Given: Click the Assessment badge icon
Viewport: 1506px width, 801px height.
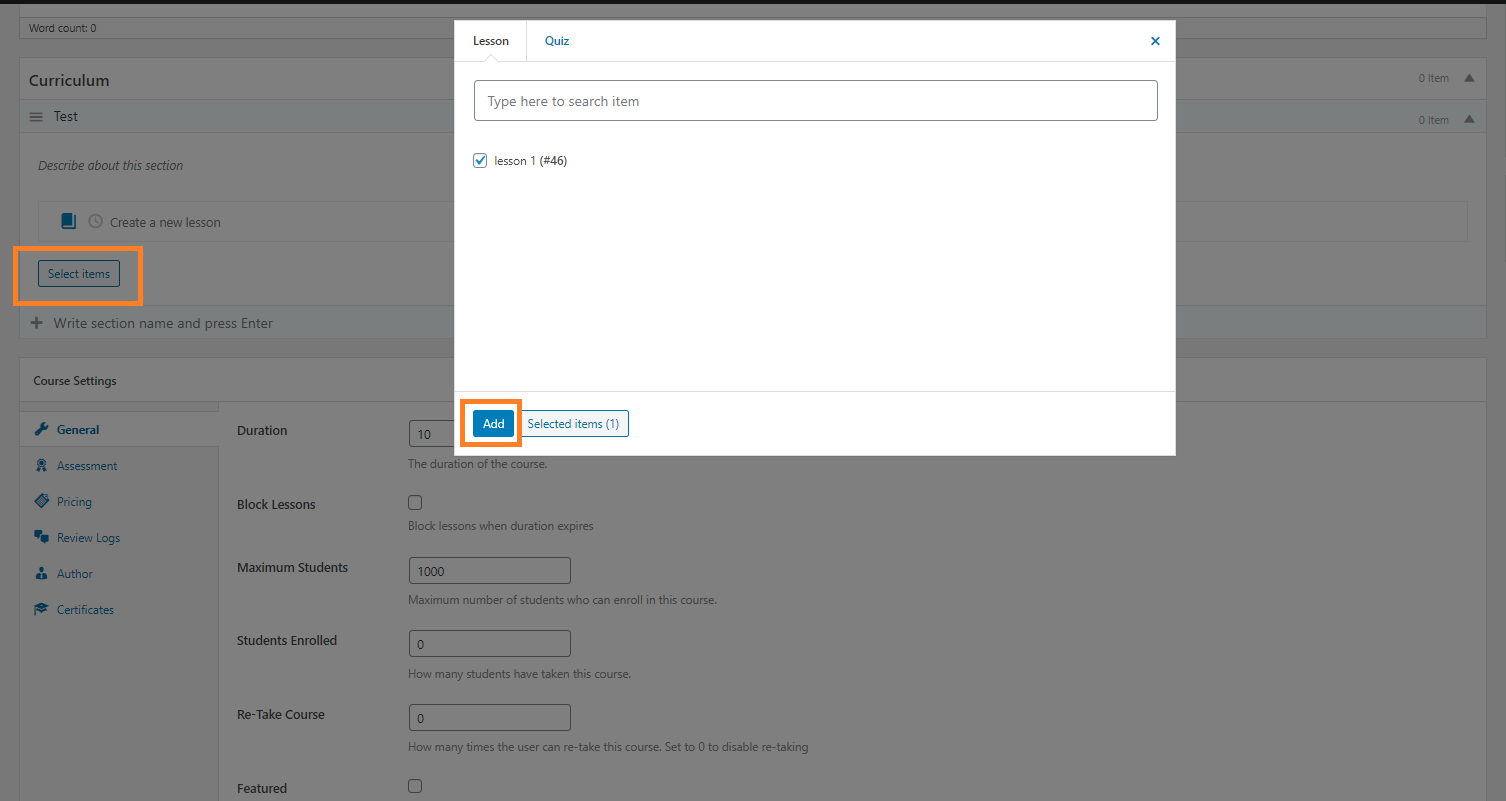Looking at the screenshot, I should 41,465.
